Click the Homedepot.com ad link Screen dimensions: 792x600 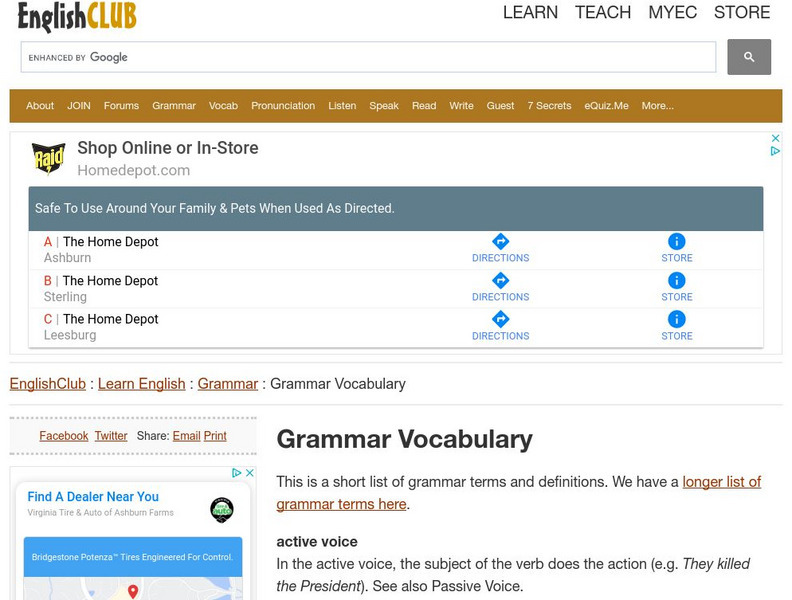pyautogui.click(x=133, y=170)
